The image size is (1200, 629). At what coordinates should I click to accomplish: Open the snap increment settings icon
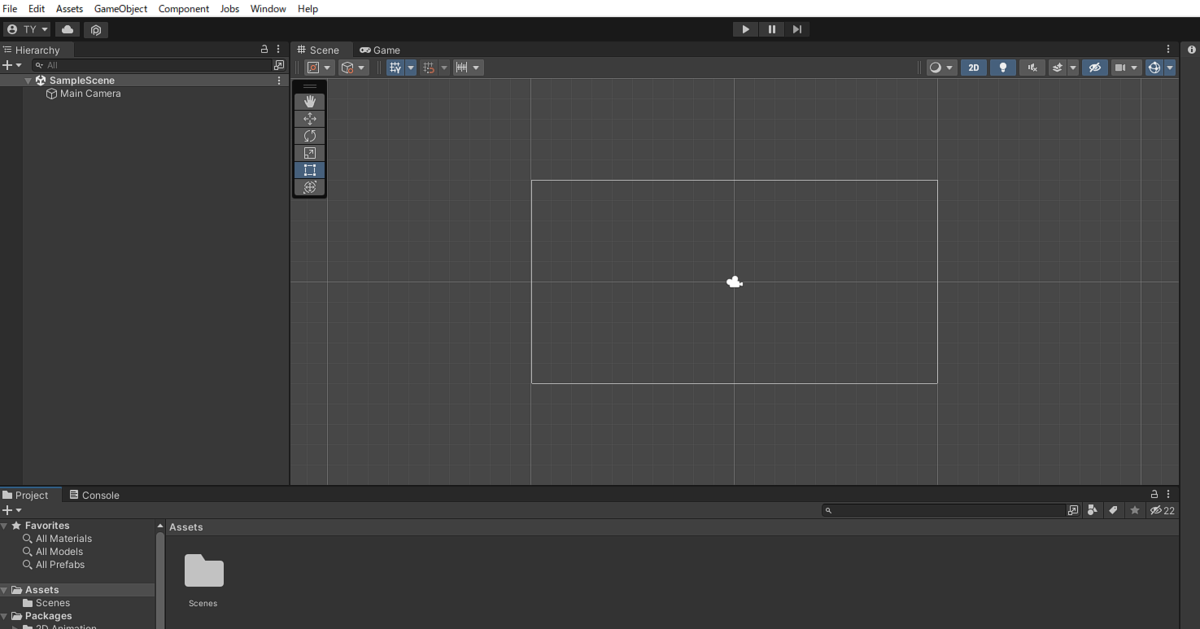pos(462,67)
